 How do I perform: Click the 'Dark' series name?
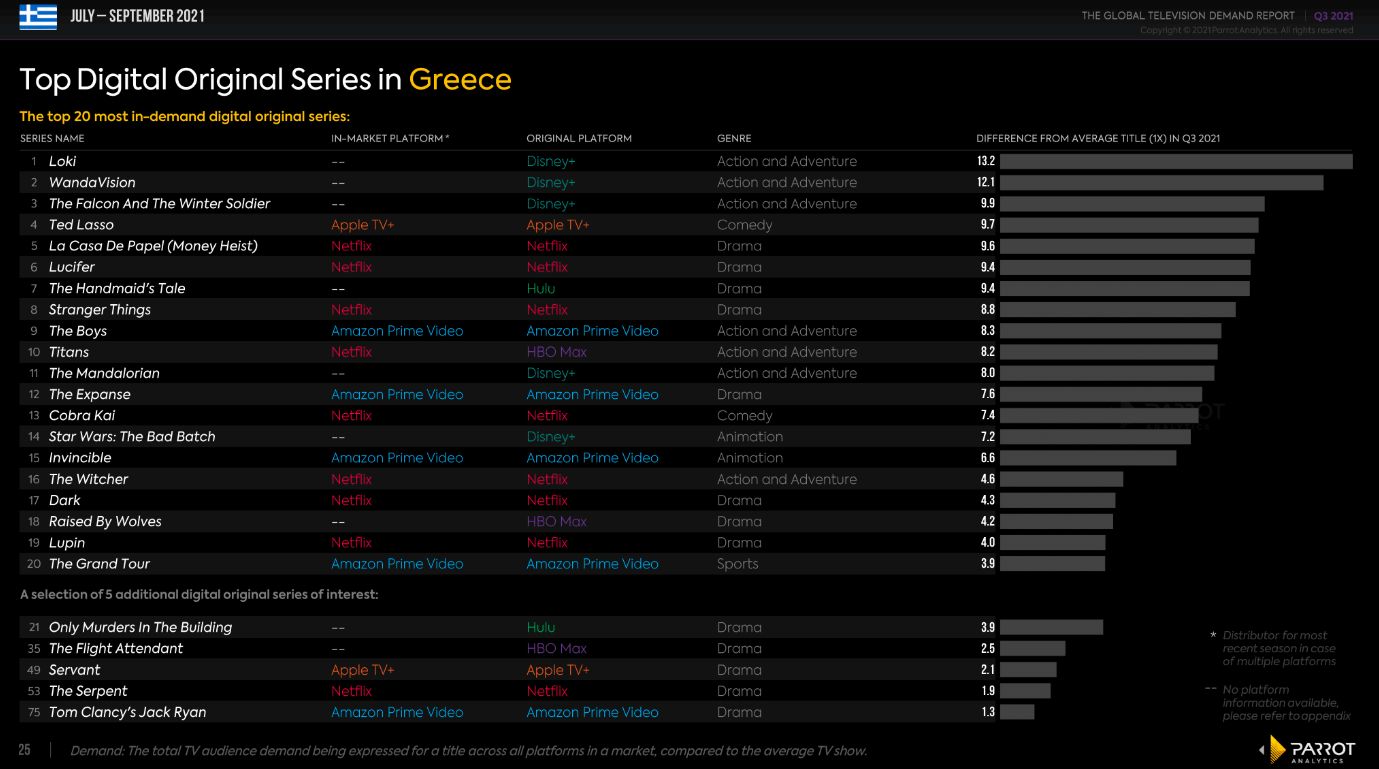pos(65,500)
